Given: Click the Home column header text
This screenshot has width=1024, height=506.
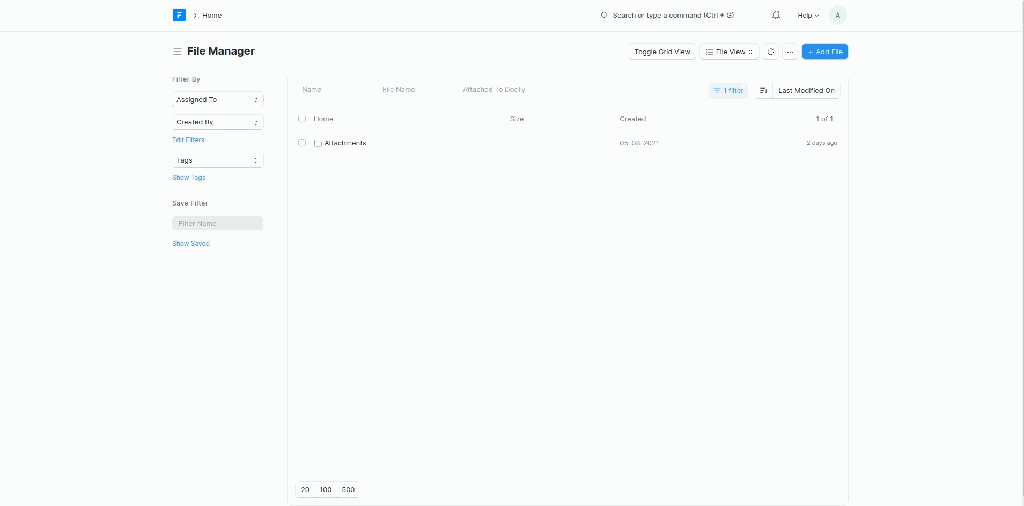Looking at the screenshot, I should coord(323,119).
